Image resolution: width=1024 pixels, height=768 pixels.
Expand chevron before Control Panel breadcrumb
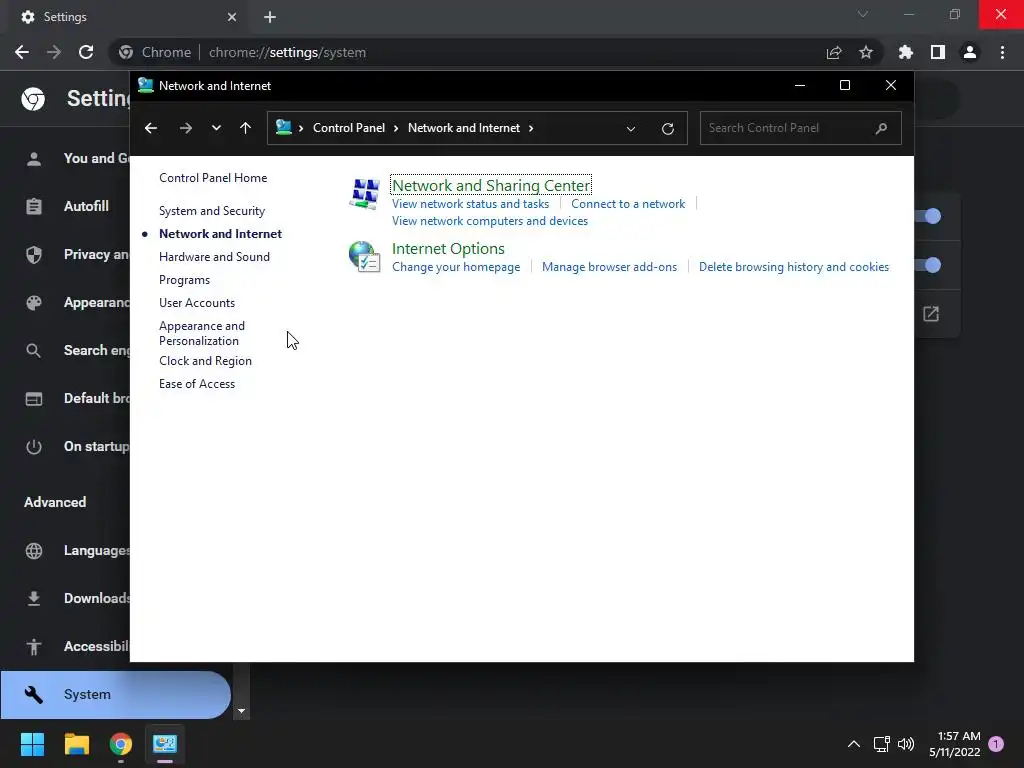click(301, 128)
